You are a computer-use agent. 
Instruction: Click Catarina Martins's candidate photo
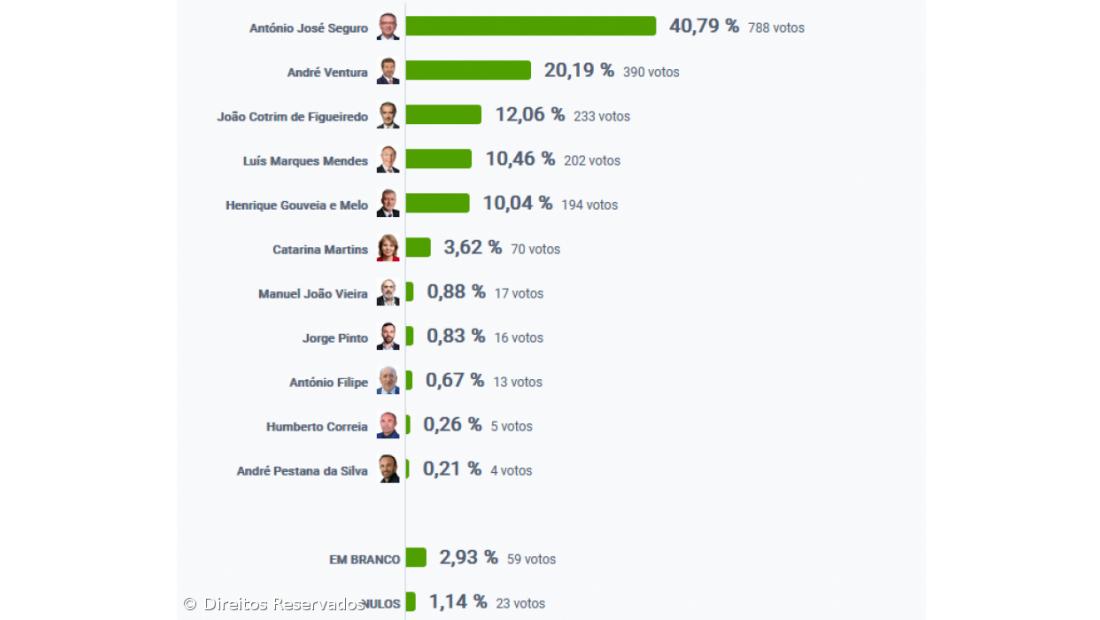388,248
